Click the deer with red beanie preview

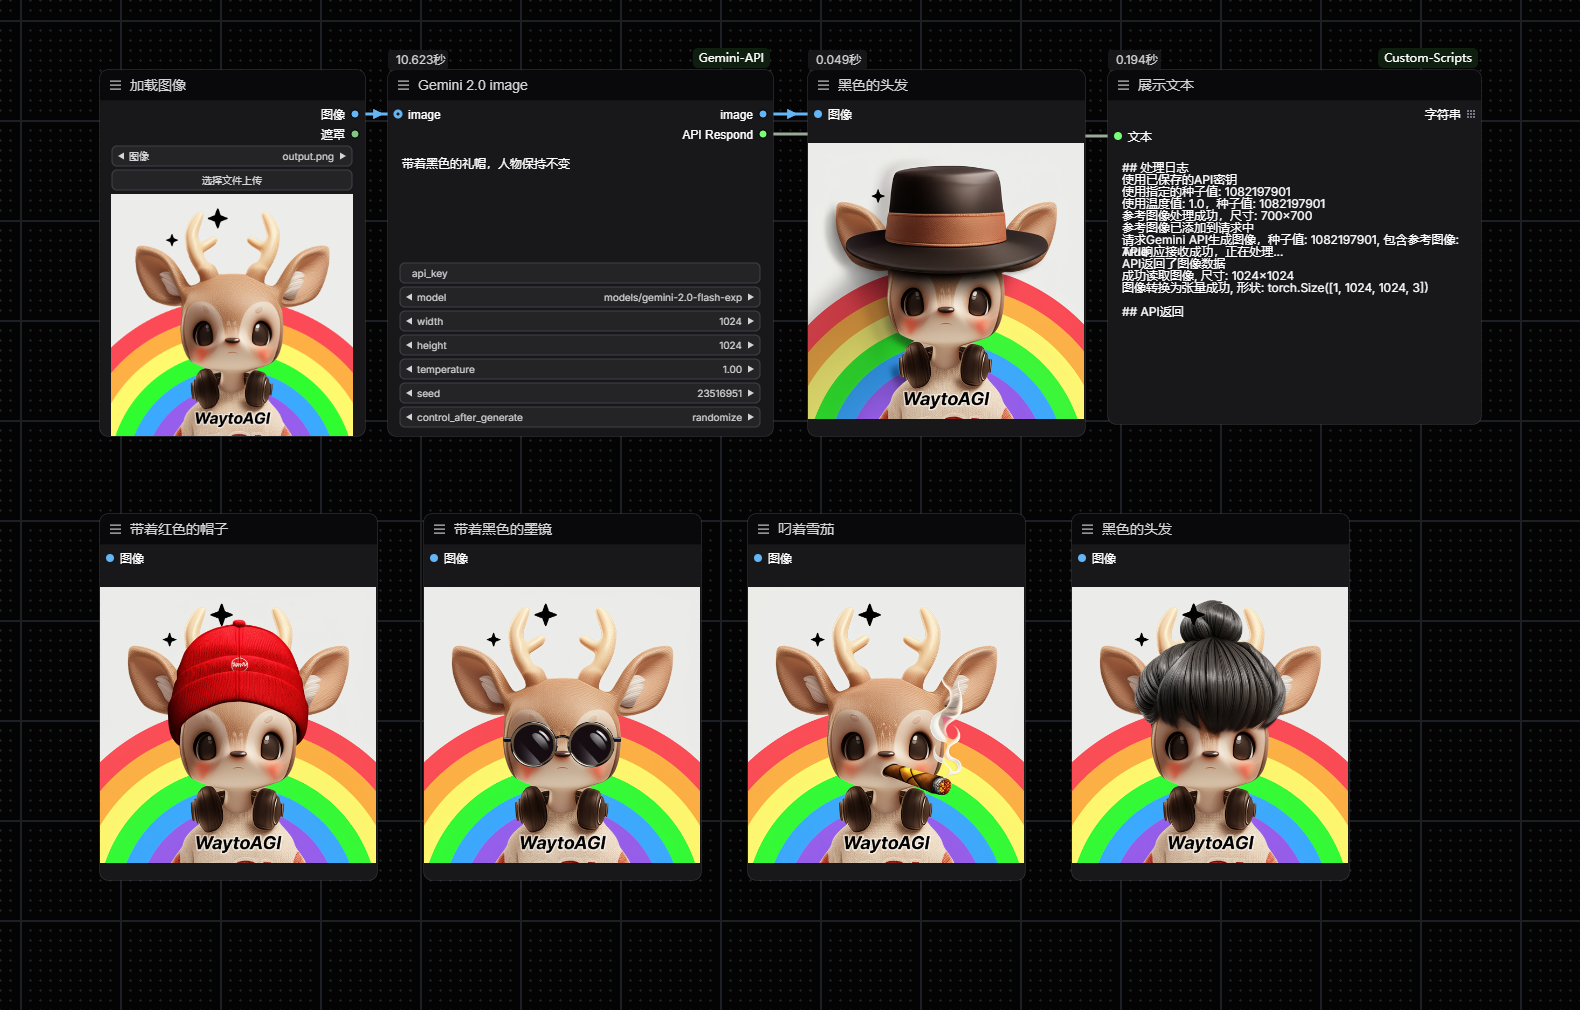pos(238,725)
